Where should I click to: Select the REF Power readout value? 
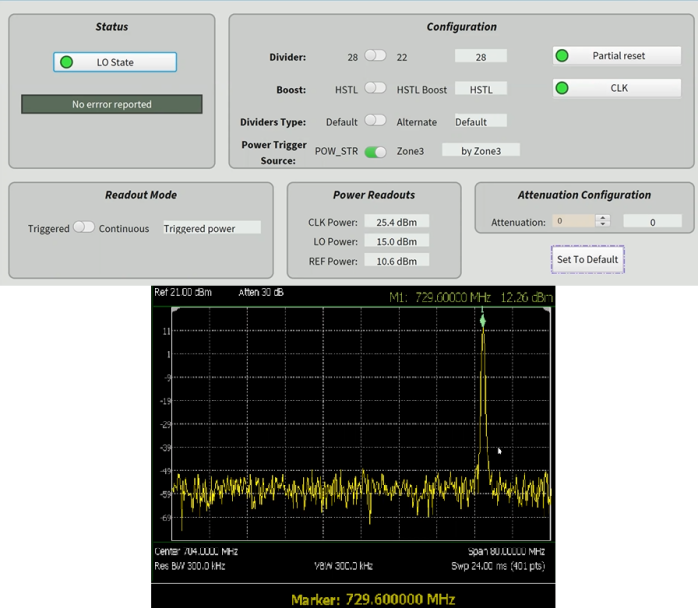[x=396, y=260]
